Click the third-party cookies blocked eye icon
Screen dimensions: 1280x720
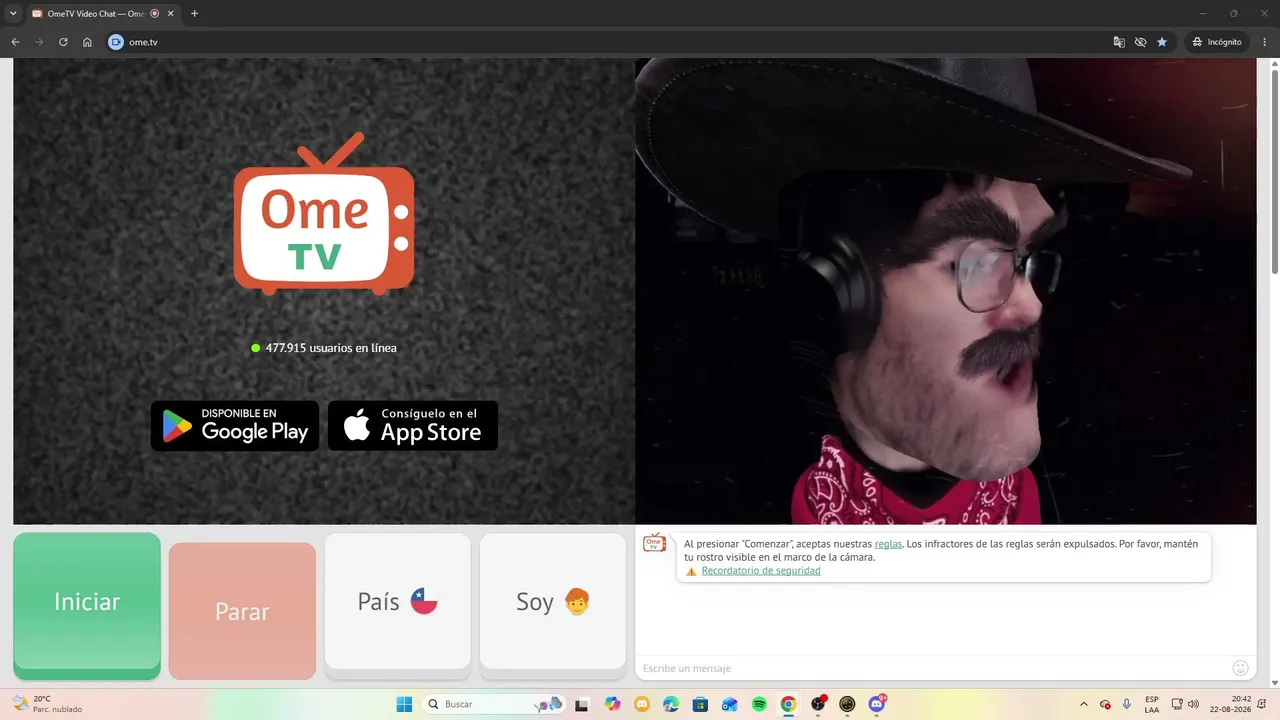[1140, 42]
